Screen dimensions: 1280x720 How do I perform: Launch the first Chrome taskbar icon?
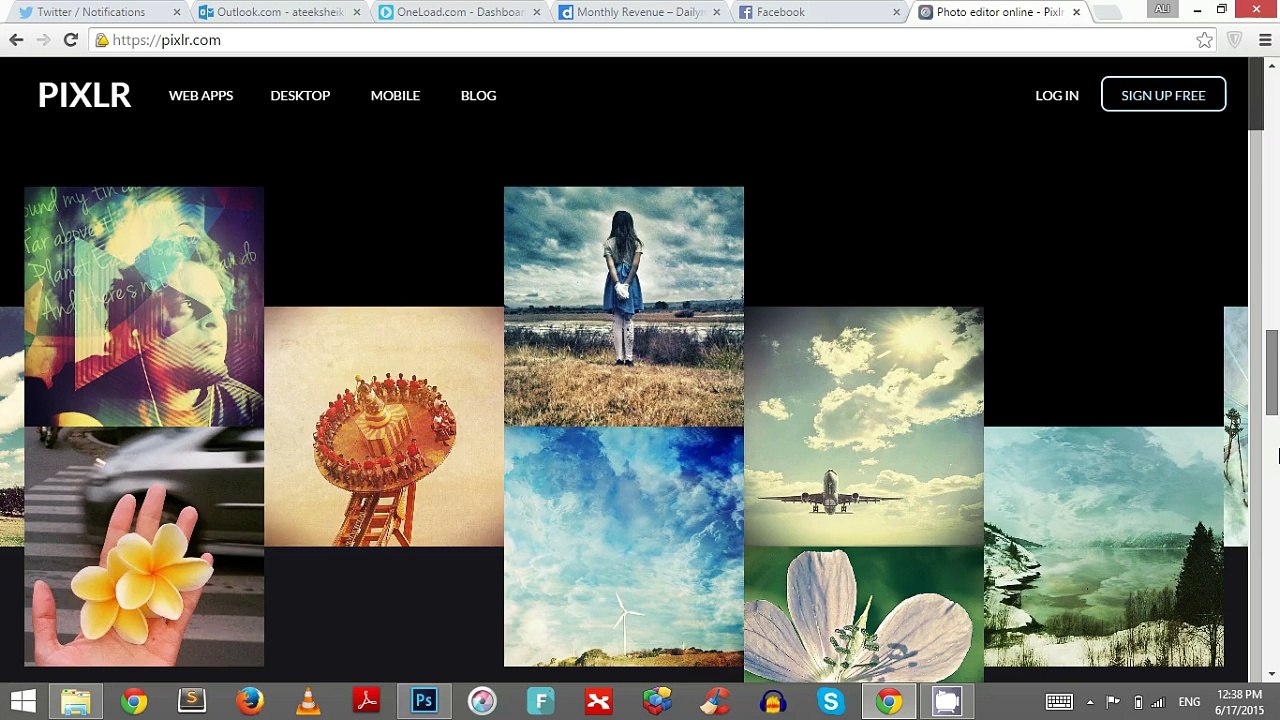click(x=133, y=701)
